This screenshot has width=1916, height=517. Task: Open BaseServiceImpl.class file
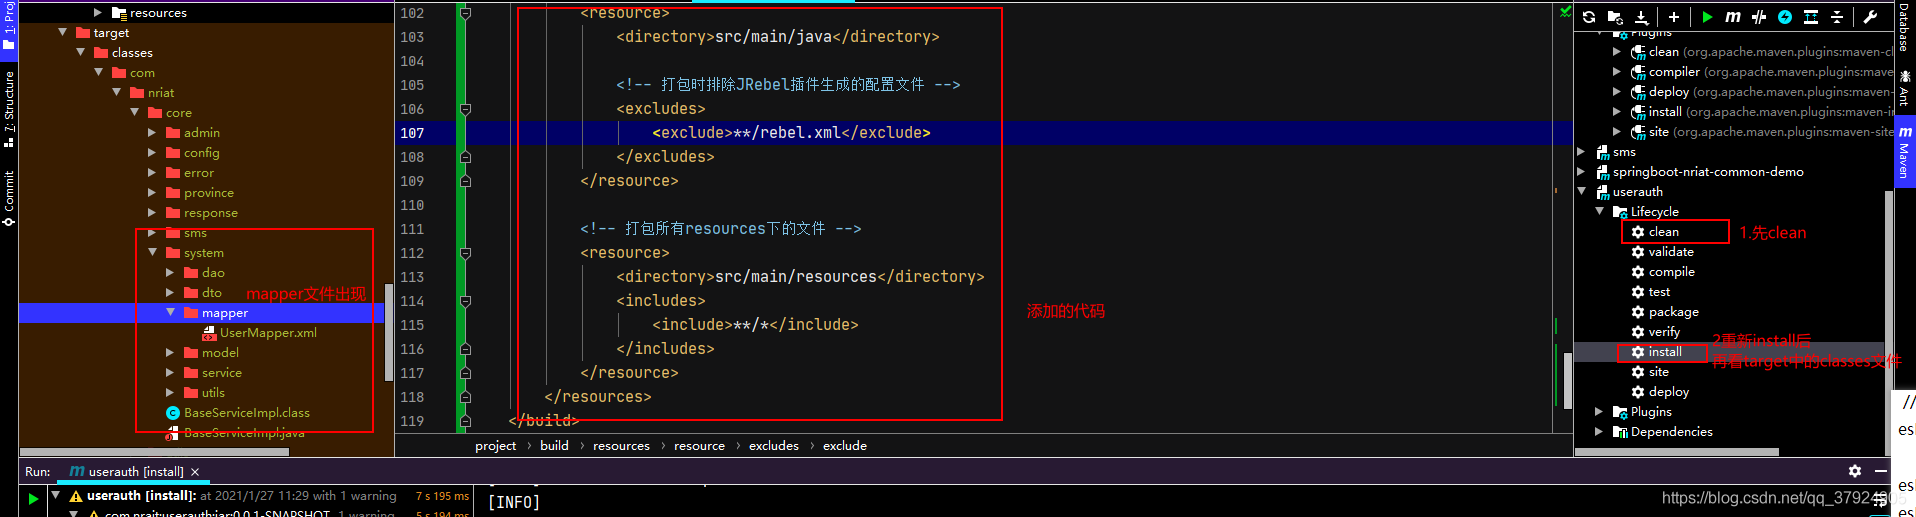[x=245, y=413]
